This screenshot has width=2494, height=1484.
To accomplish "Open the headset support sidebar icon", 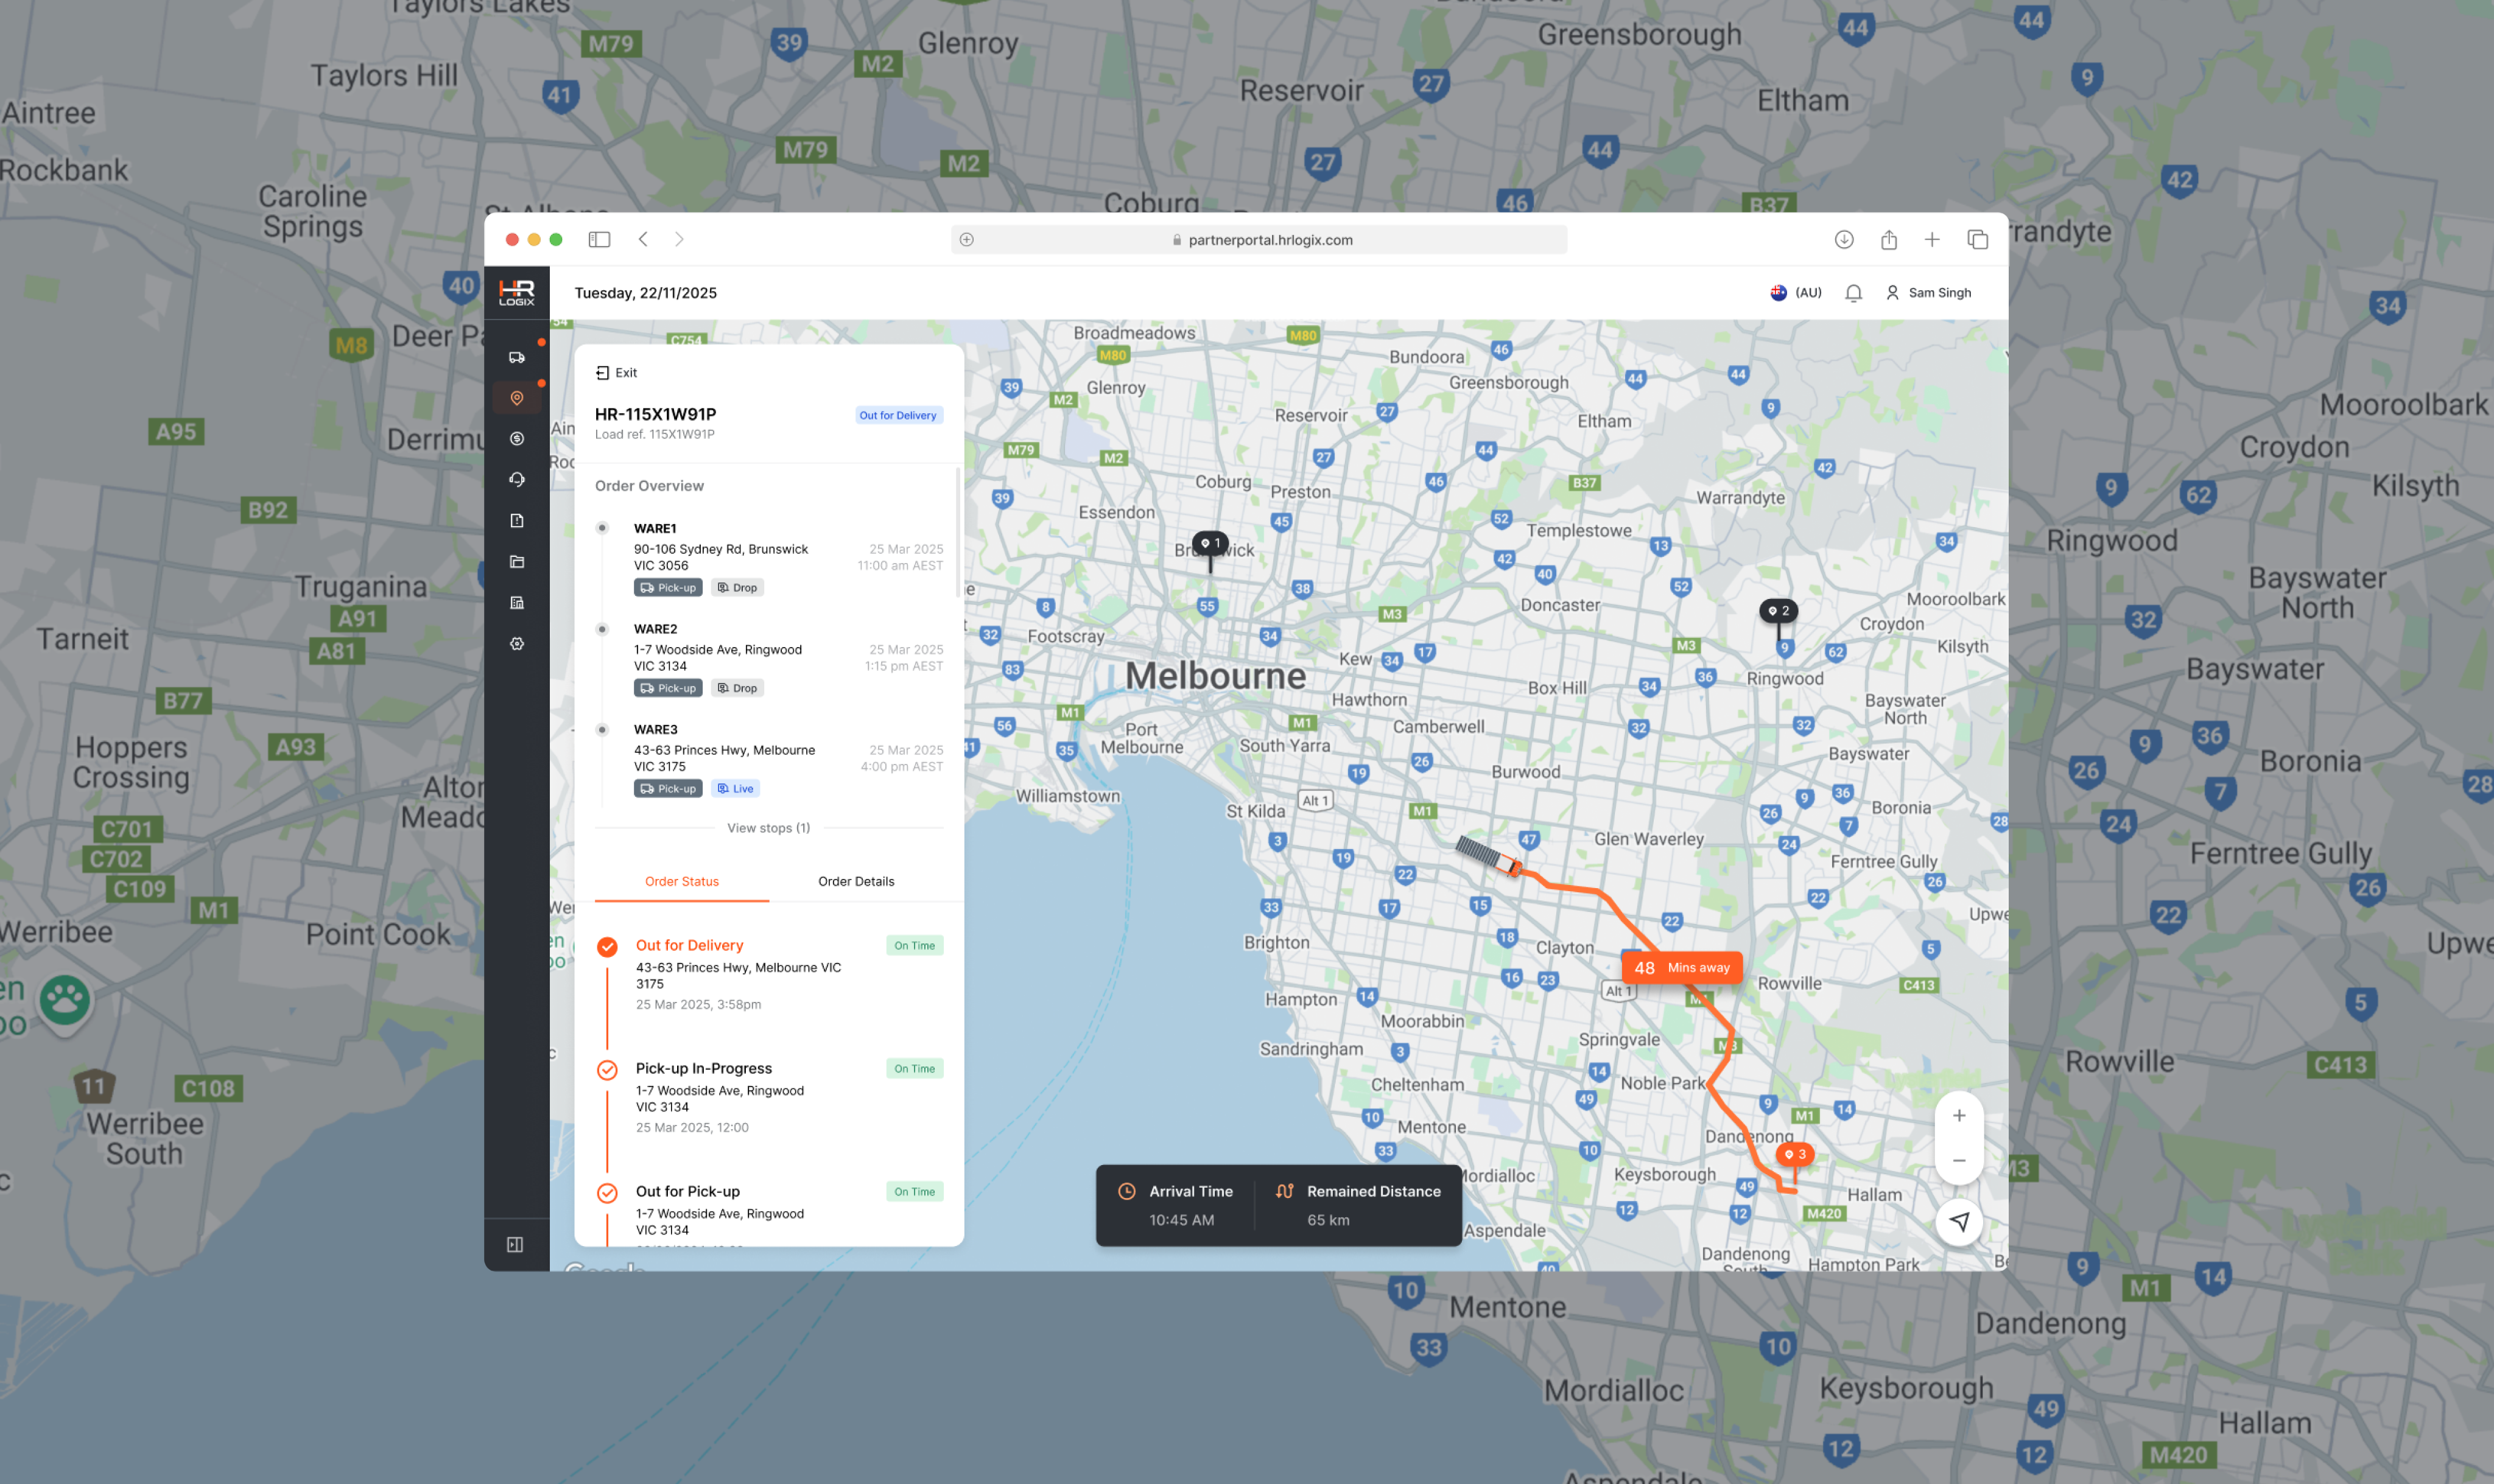I will point(517,480).
